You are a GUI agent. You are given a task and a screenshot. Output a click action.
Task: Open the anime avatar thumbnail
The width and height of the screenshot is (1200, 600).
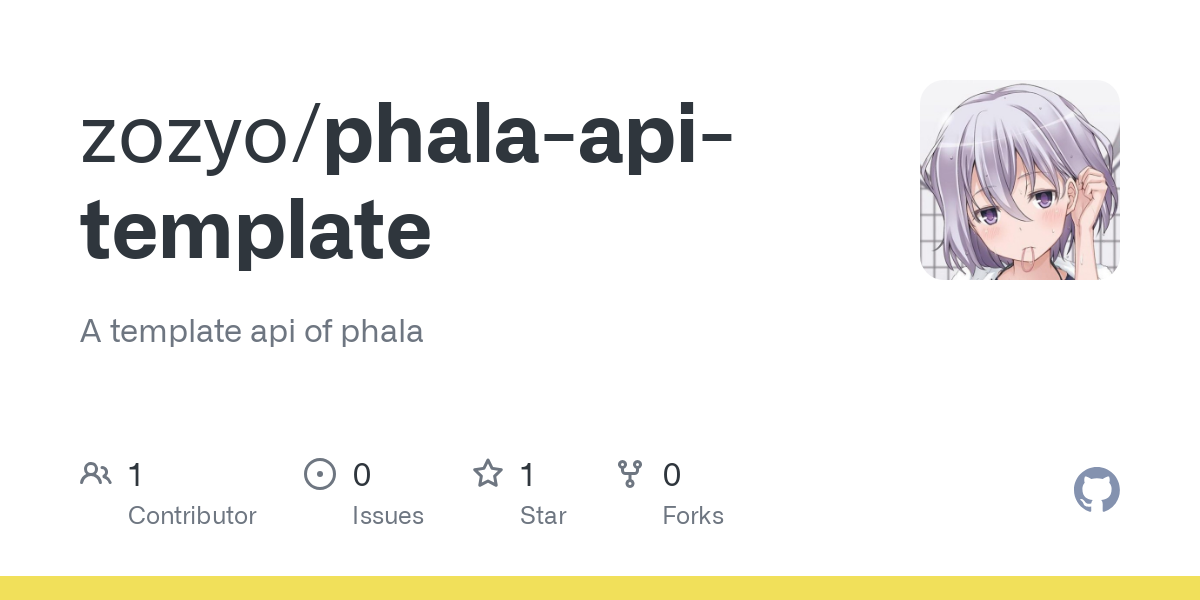click(1020, 180)
